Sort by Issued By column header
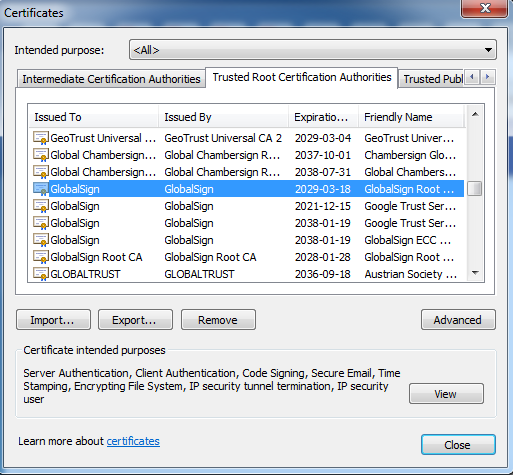This screenshot has height=475, width=513. [223, 117]
